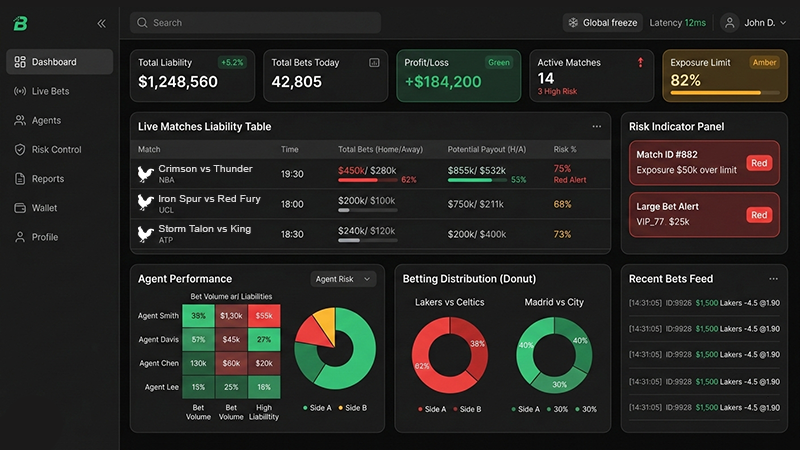Collapse the sidebar with double chevron
The height and width of the screenshot is (450, 800).
[102, 23]
